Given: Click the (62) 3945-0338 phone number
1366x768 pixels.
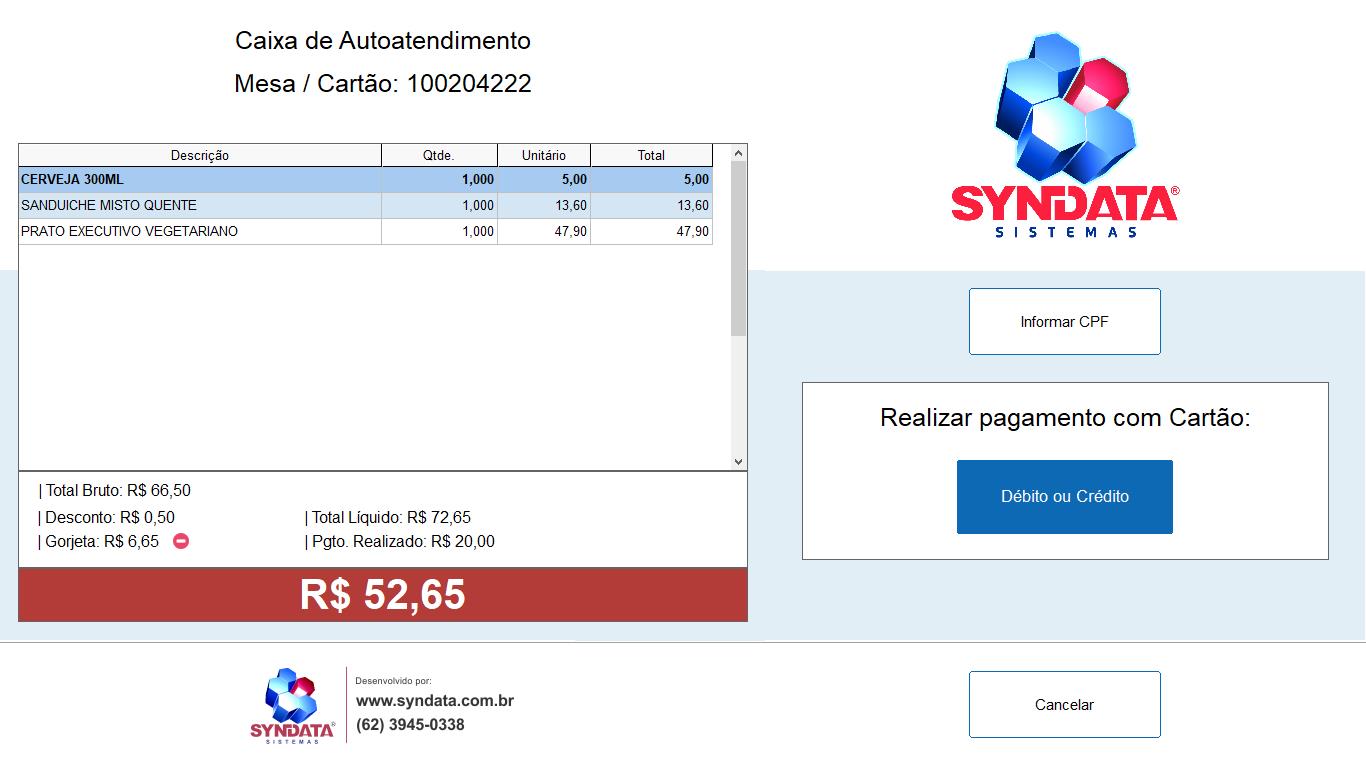Looking at the screenshot, I should pyautogui.click(x=410, y=724).
